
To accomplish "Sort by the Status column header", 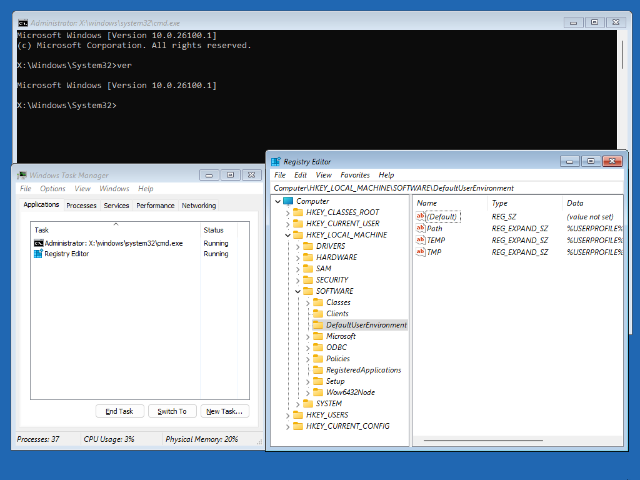I will pos(220,230).
